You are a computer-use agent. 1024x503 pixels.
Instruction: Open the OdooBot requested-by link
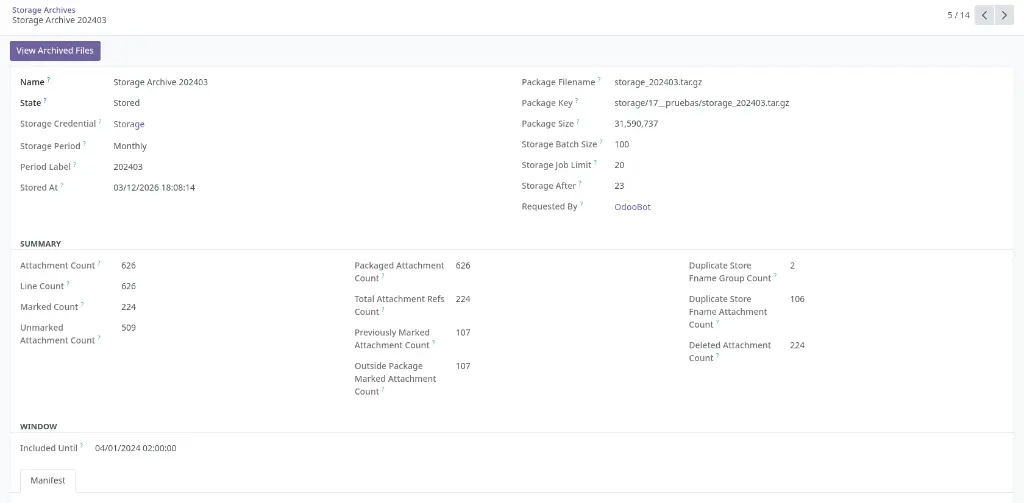[x=632, y=207]
